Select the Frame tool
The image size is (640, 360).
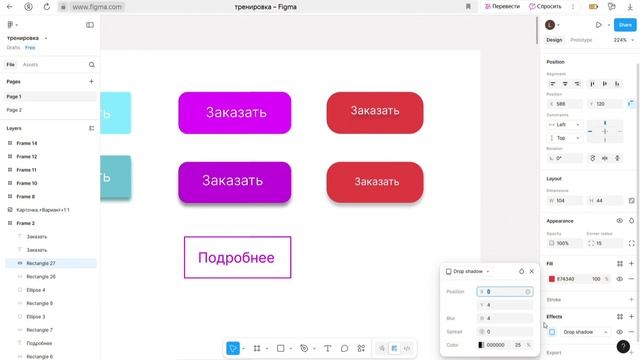point(257,348)
